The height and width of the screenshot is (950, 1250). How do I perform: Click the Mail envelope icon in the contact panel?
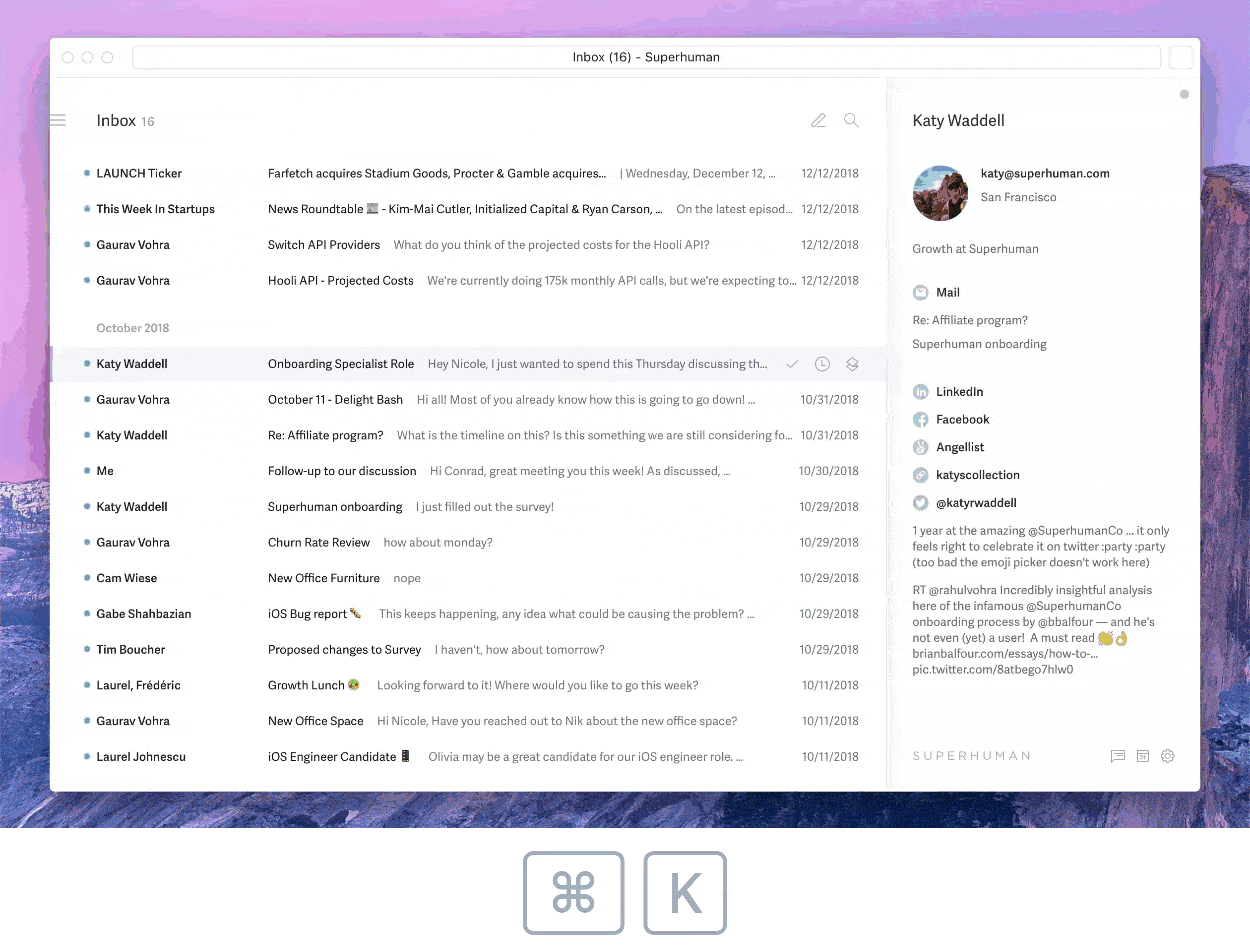click(x=921, y=292)
